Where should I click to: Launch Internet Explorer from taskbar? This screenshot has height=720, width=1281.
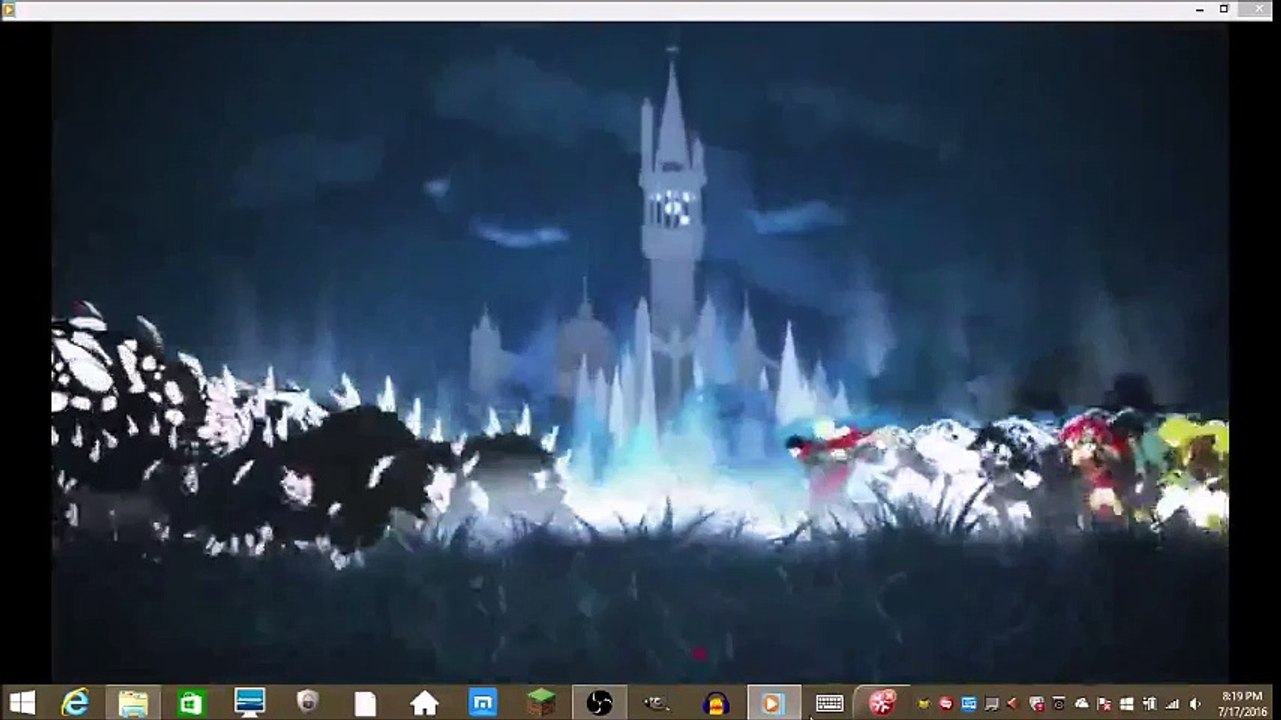75,703
